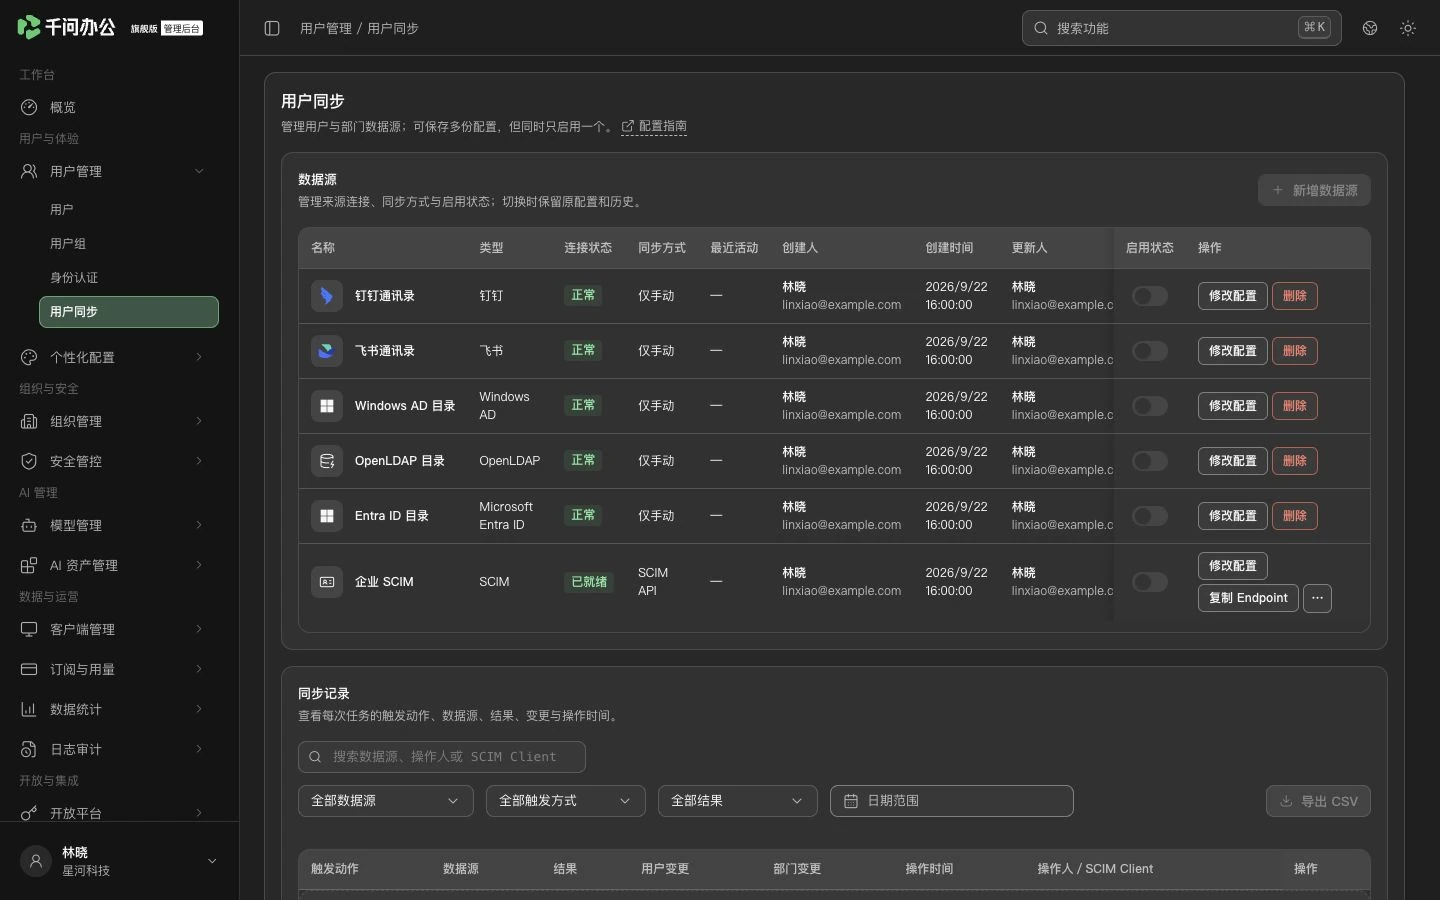Image resolution: width=1440 pixels, height=900 pixels.
Task: Click the OpenLDAP 目录 database icon
Action: (x=327, y=461)
